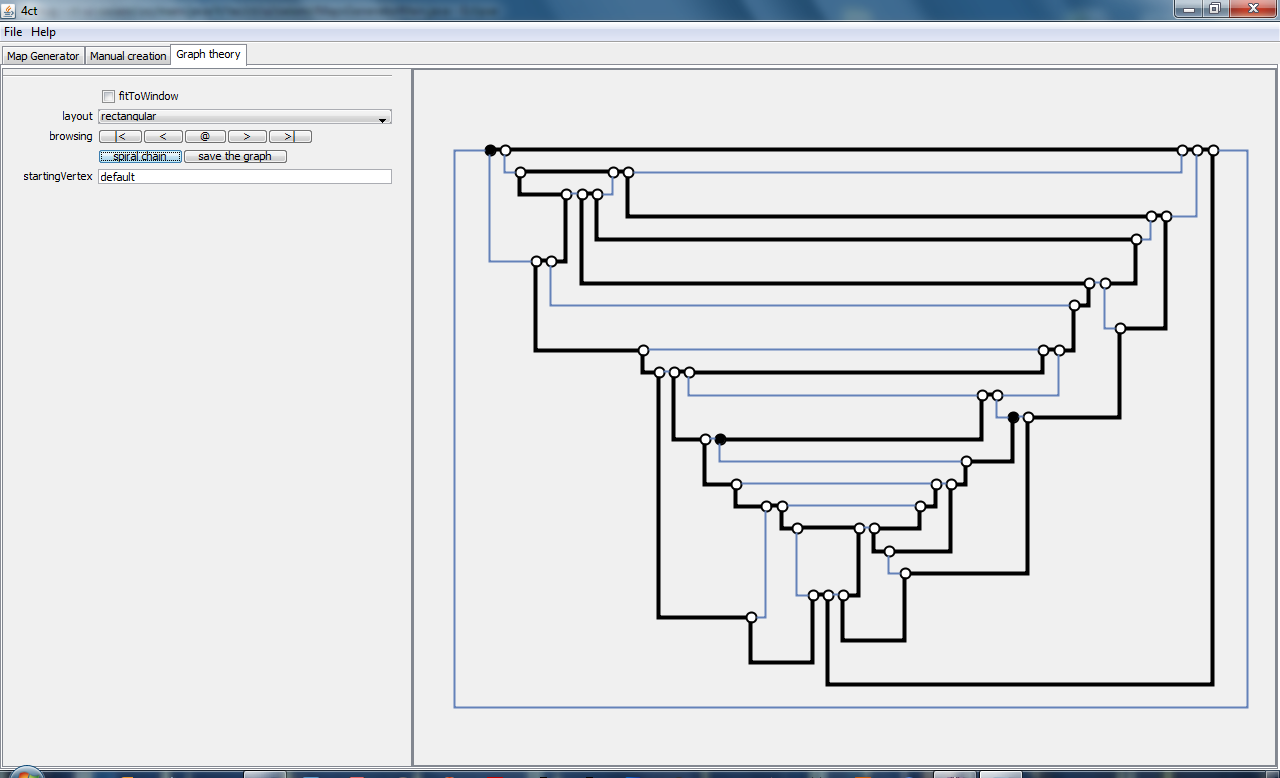Select the leftmost filled black graph vertex

[490, 150]
